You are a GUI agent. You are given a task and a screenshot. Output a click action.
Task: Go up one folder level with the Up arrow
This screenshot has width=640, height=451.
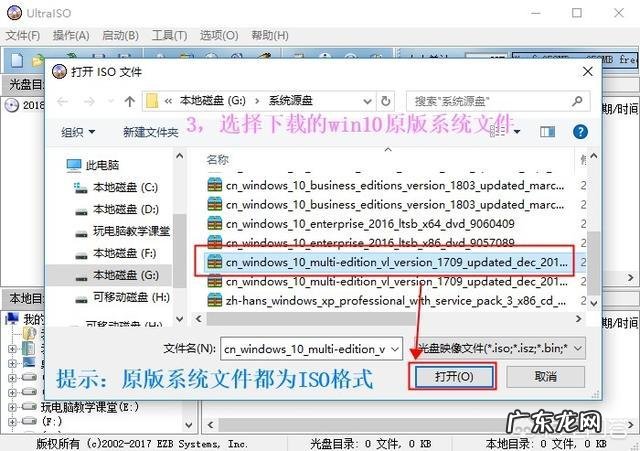pos(130,101)
